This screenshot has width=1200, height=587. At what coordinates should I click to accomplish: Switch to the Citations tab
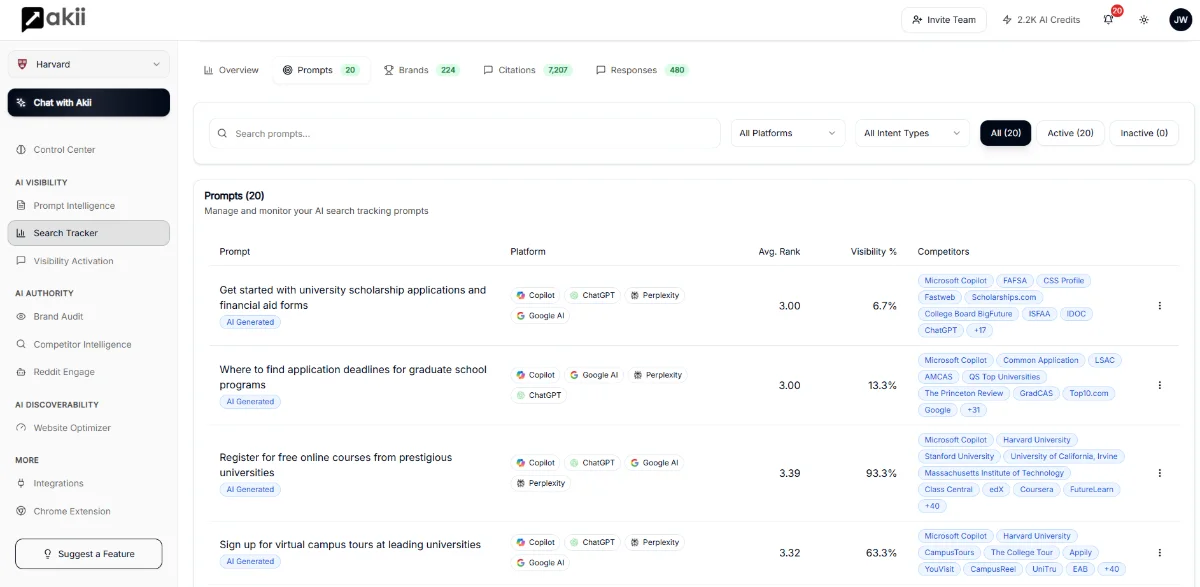pos(526,70)
